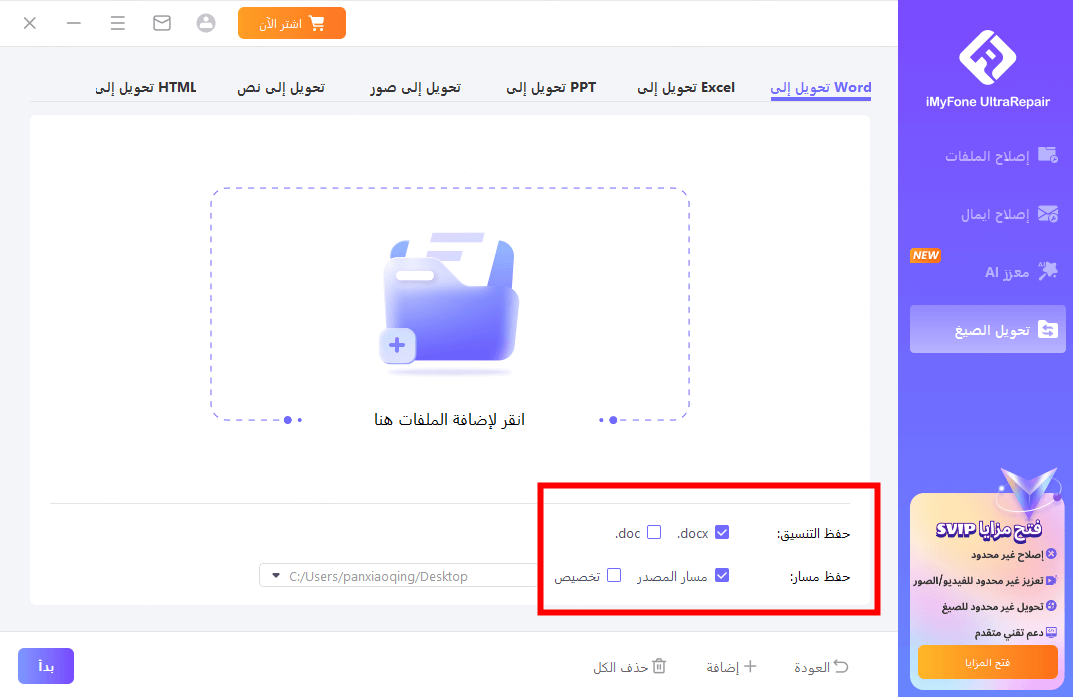Click the NEW badge in sidebar
This screenshot has width=1073, height=697.
click(925, 255)
